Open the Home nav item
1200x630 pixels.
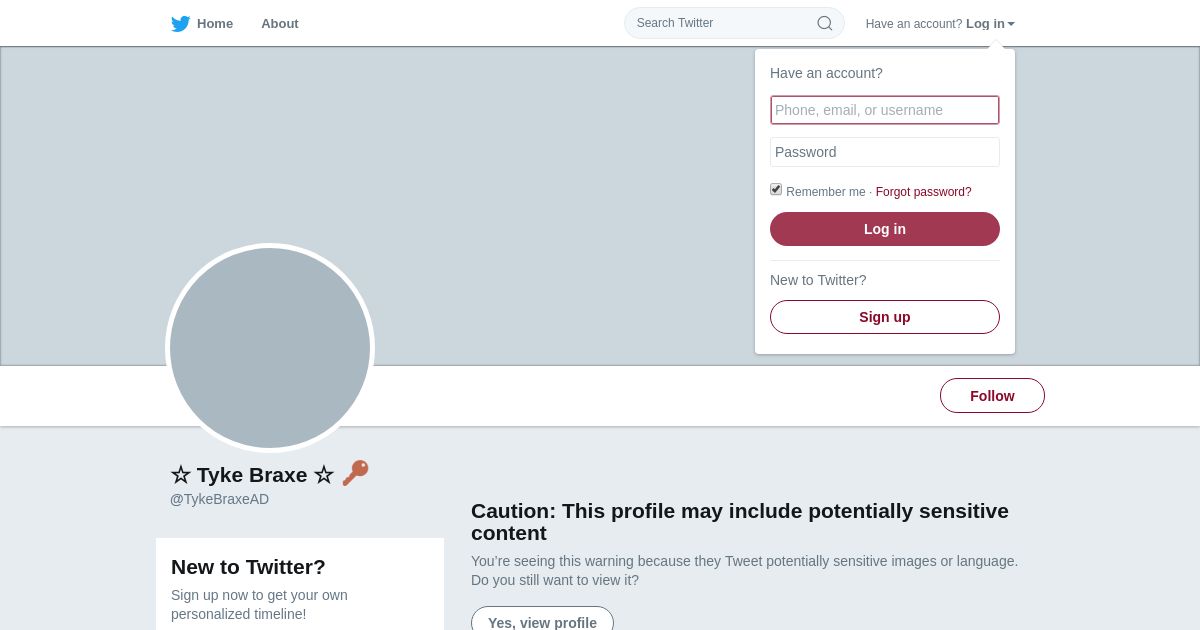214,24
